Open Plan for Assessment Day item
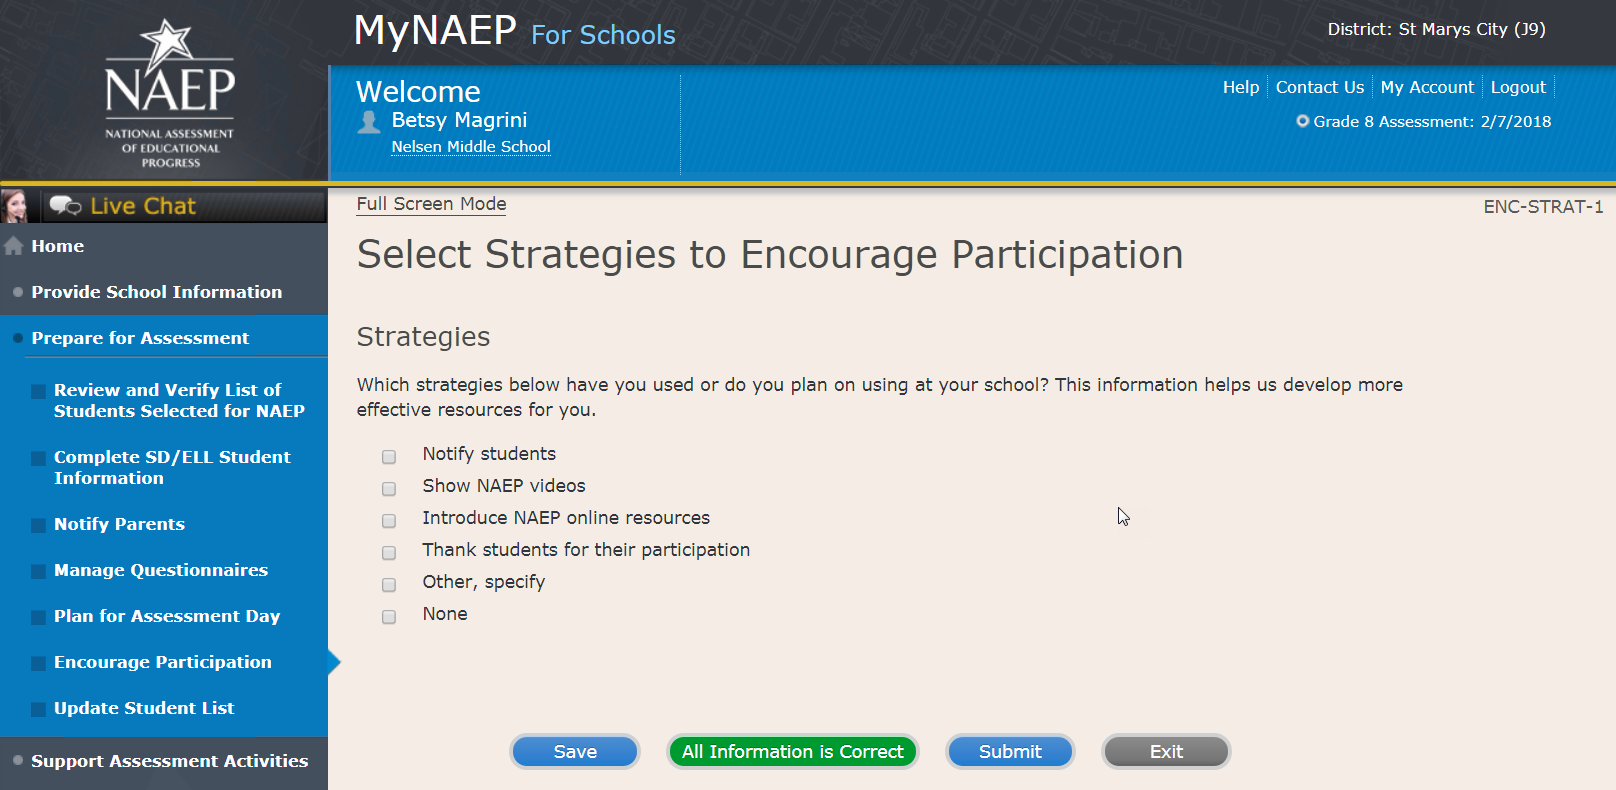This screenshot has width=1616, height=790. (x=166, y=616)
